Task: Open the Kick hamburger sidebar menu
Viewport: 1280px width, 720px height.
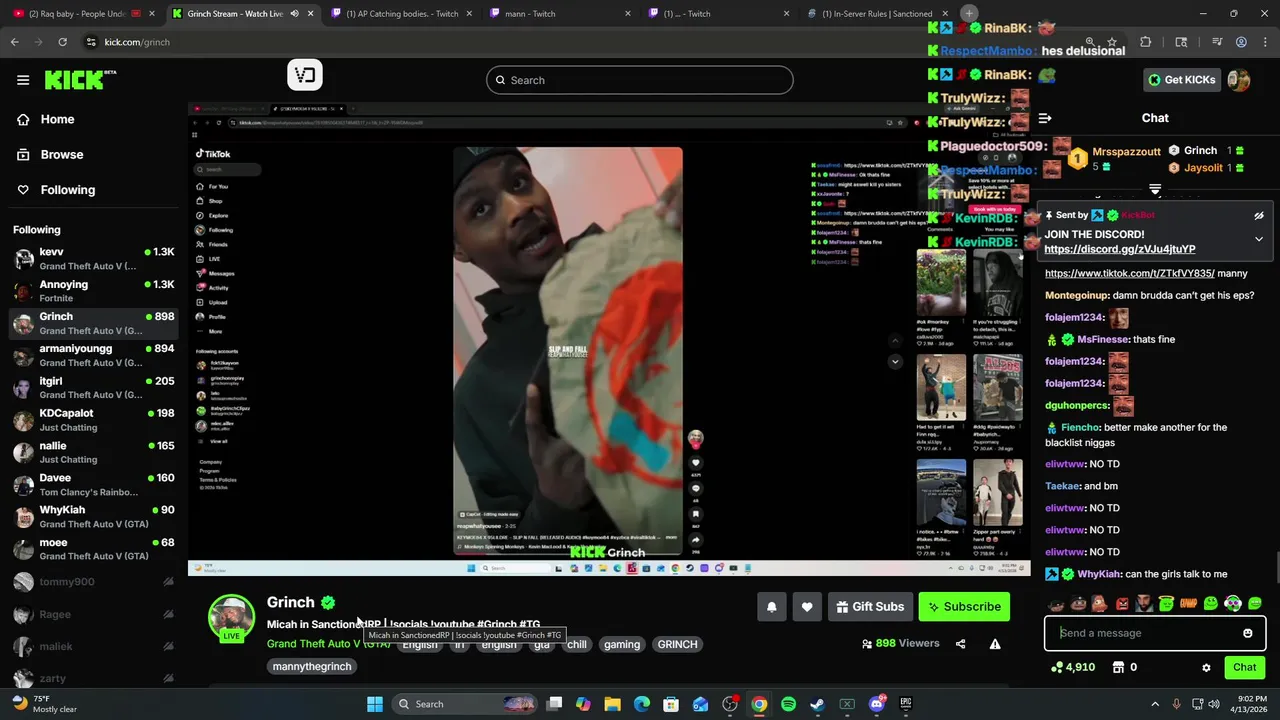Action: click(x=23, y=80)
